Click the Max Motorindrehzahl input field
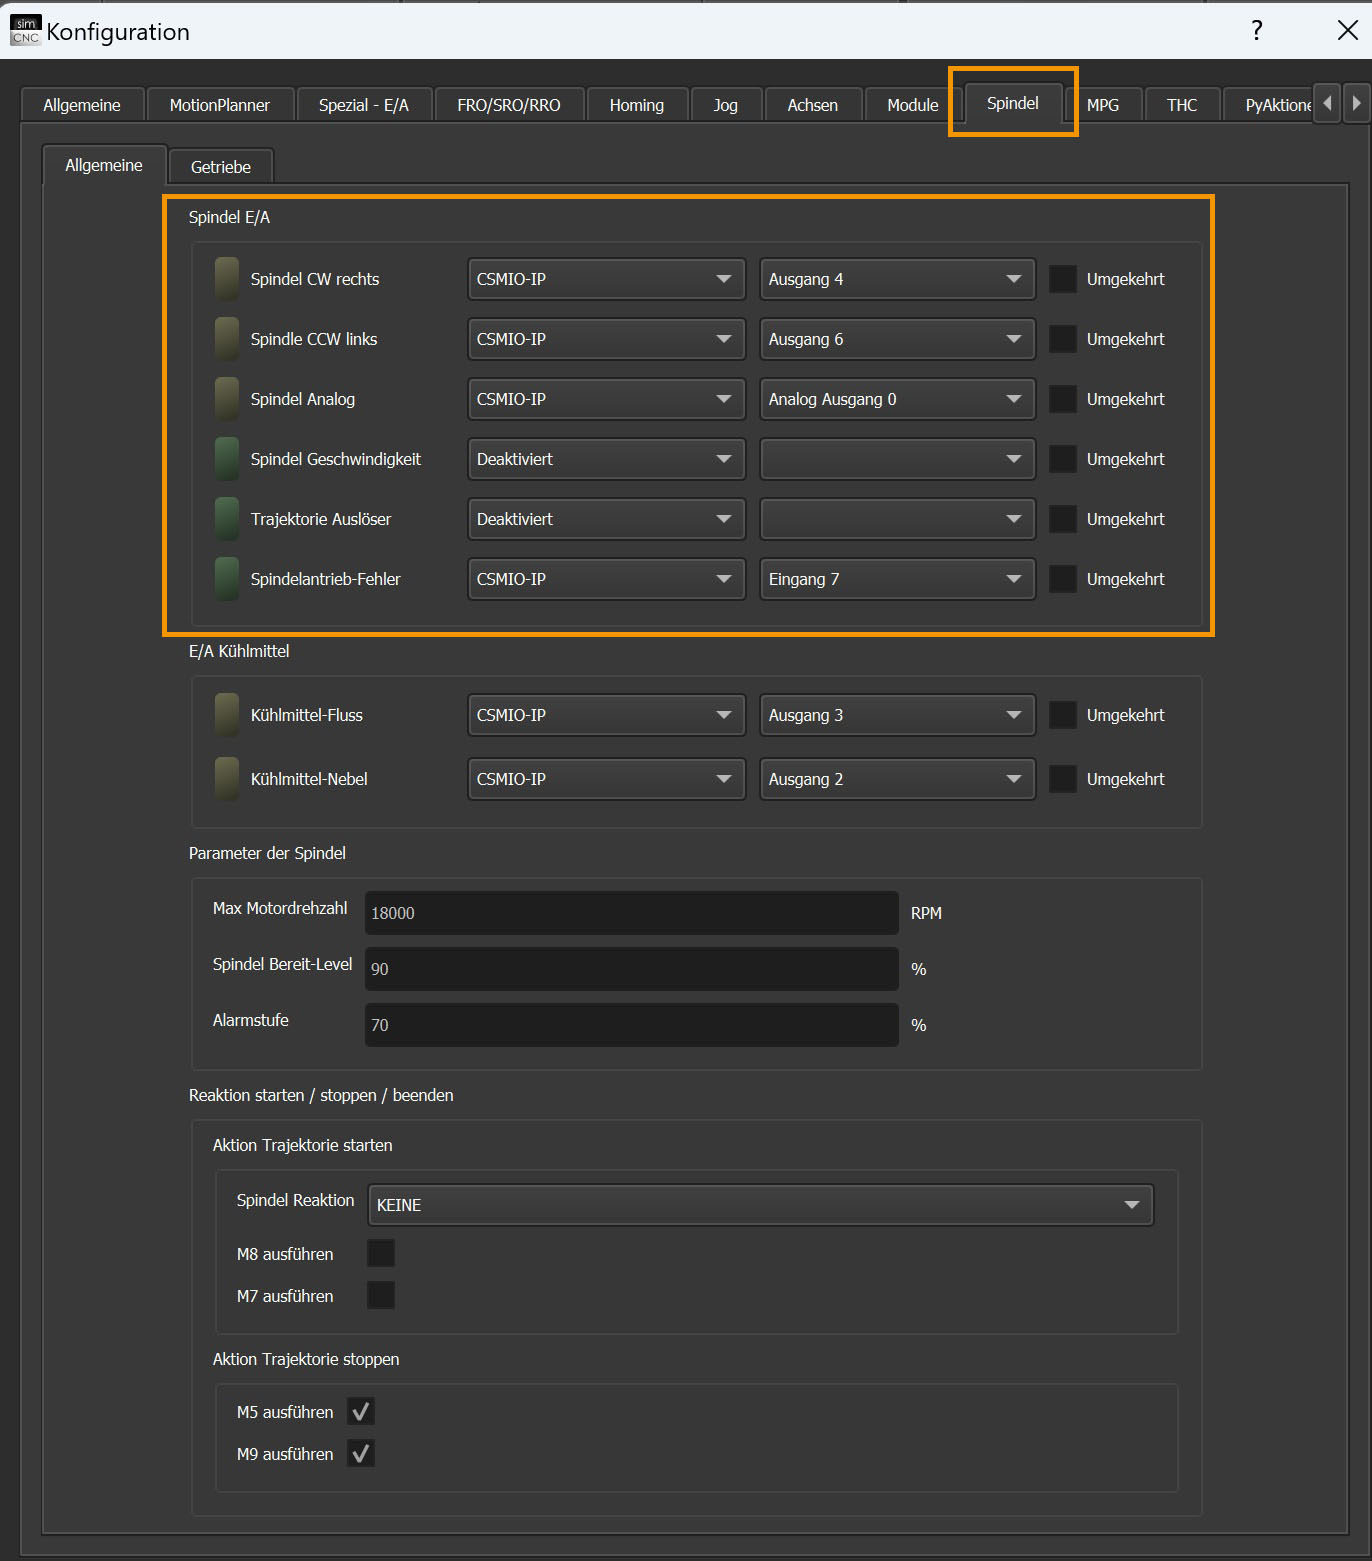The height and width of the screenshot is (1561, 1372). [x=631, y=913]
